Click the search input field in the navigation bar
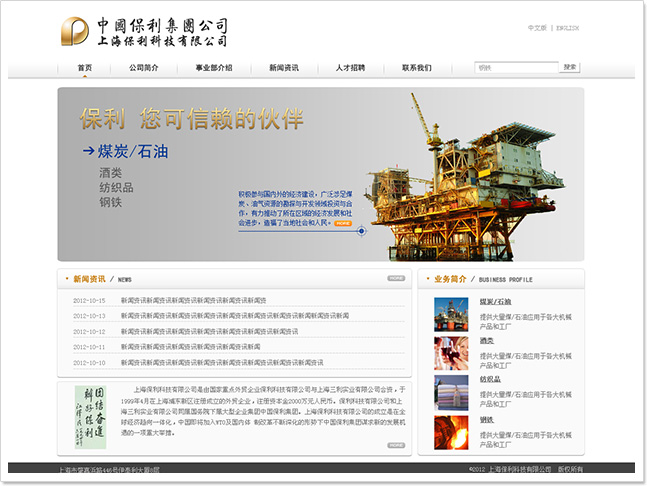Image resolution: width=647 pixels, height=486 pixels. (x=516, y=68)
